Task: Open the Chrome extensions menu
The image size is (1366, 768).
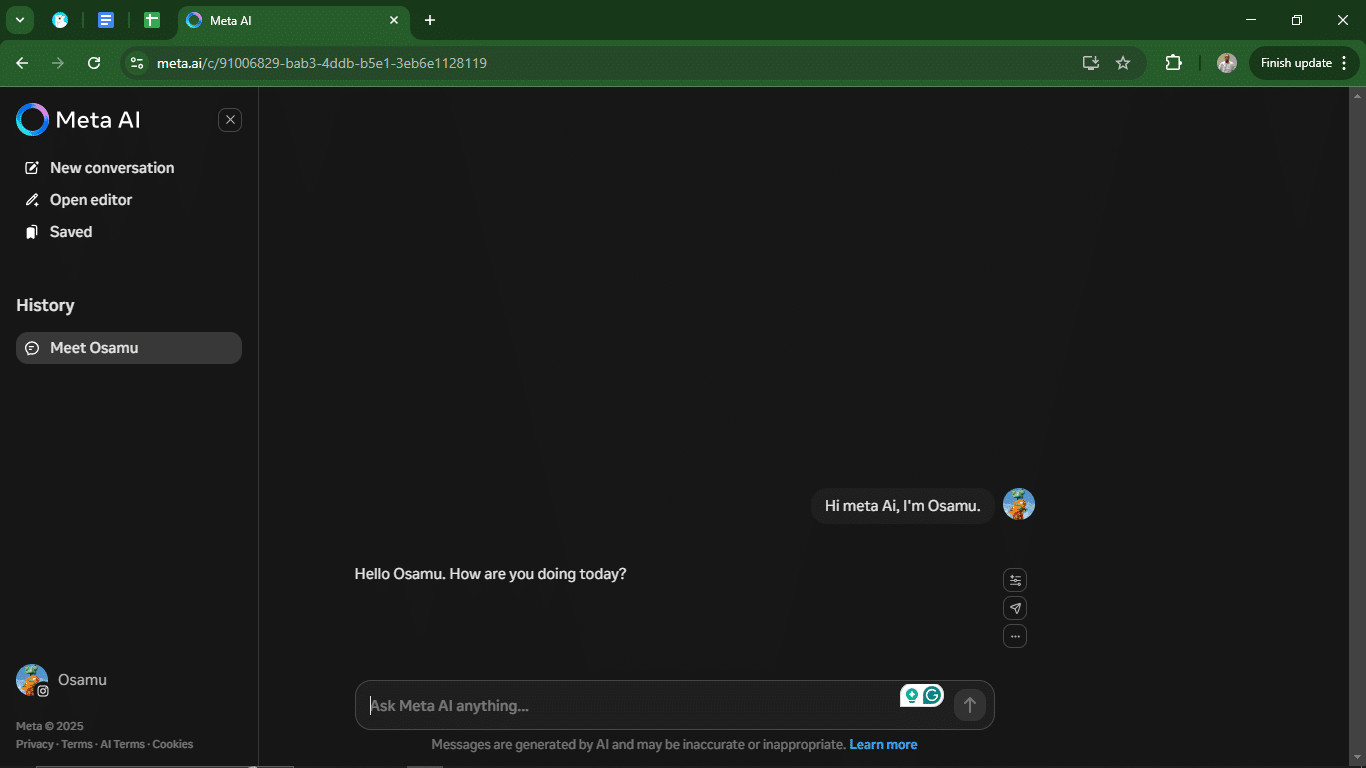Action: [1173, 63]
